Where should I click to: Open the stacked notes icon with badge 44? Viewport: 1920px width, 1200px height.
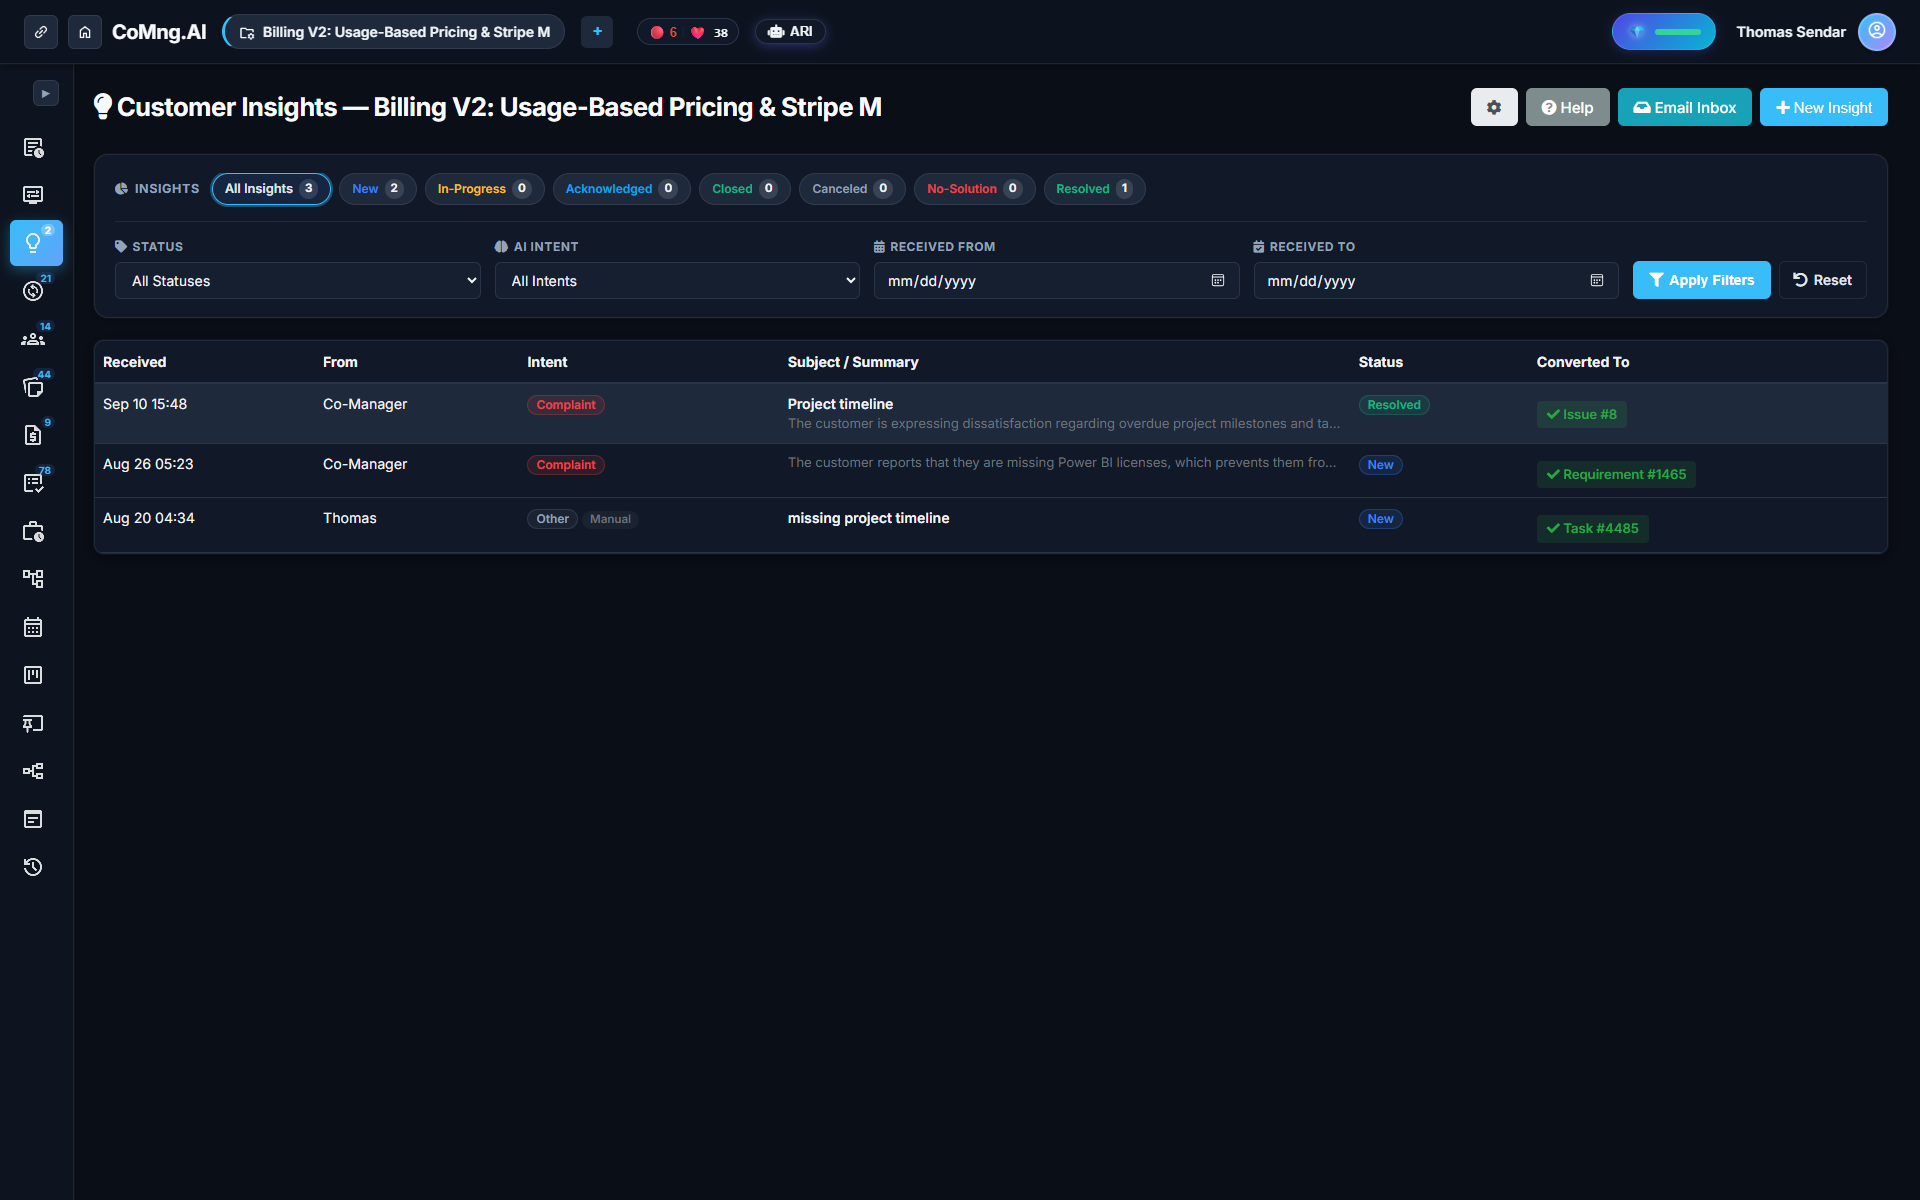[33, 387]
